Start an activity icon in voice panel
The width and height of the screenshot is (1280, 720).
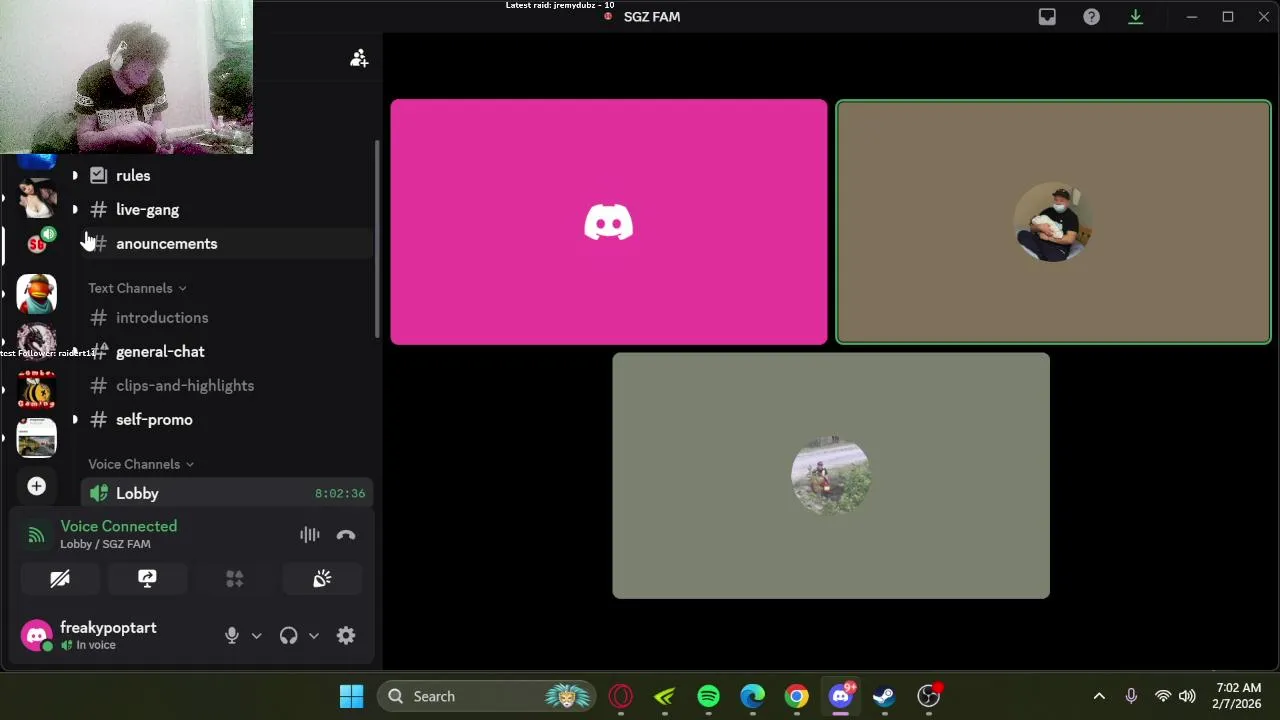[235, 579]
